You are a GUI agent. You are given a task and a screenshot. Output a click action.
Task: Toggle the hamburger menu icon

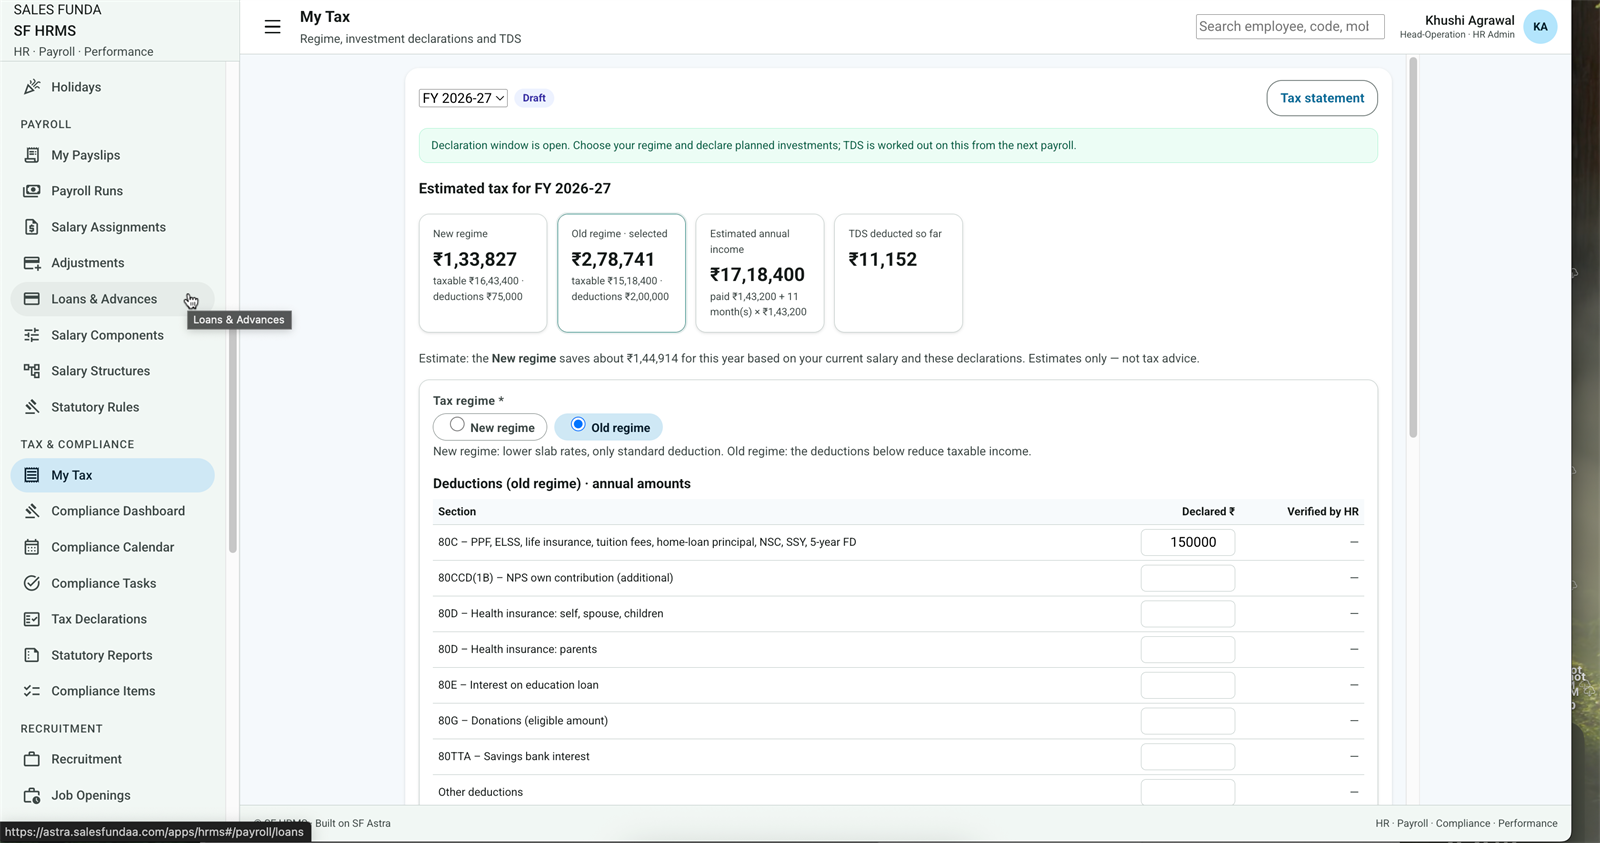pos(272,27)
